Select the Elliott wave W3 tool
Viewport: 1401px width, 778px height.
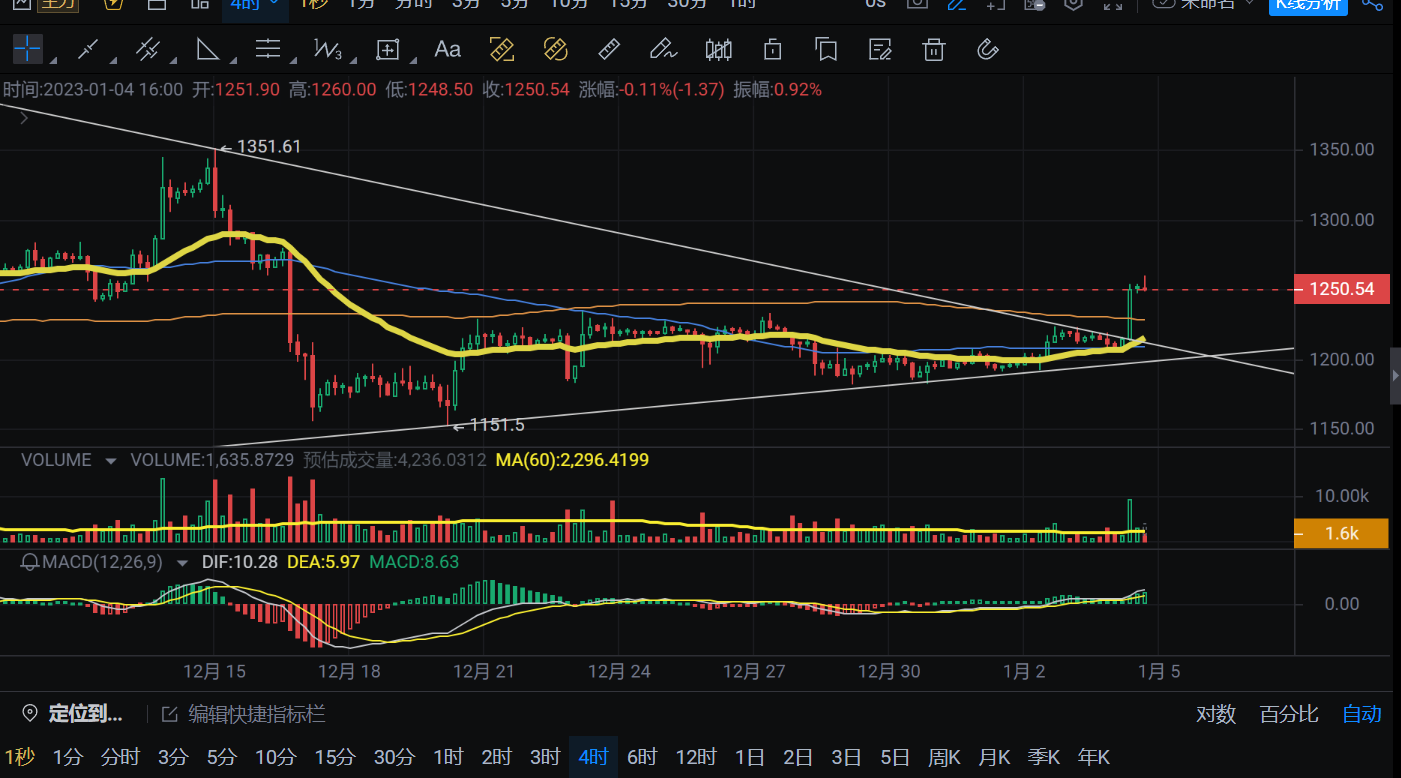click(x=327, y=49)
